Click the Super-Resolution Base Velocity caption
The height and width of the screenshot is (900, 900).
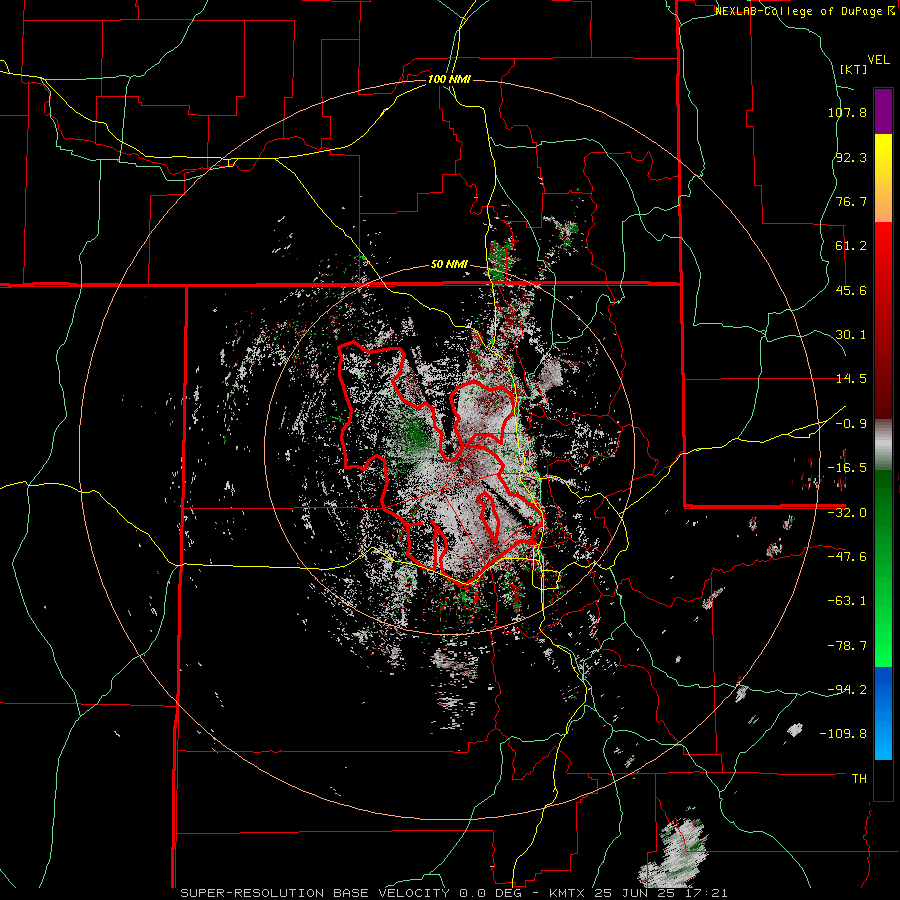pyautogui.click(x=454, y=893)
